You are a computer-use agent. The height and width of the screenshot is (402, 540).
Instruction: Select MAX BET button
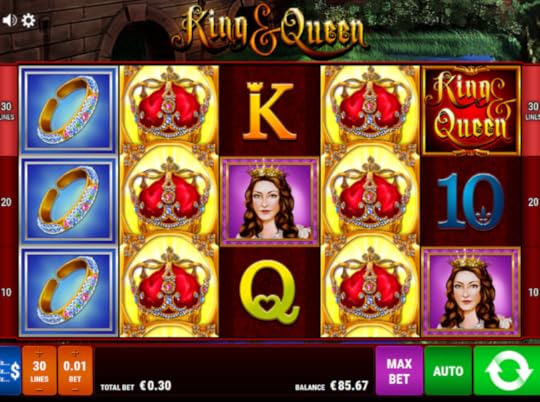coord(399,371)
